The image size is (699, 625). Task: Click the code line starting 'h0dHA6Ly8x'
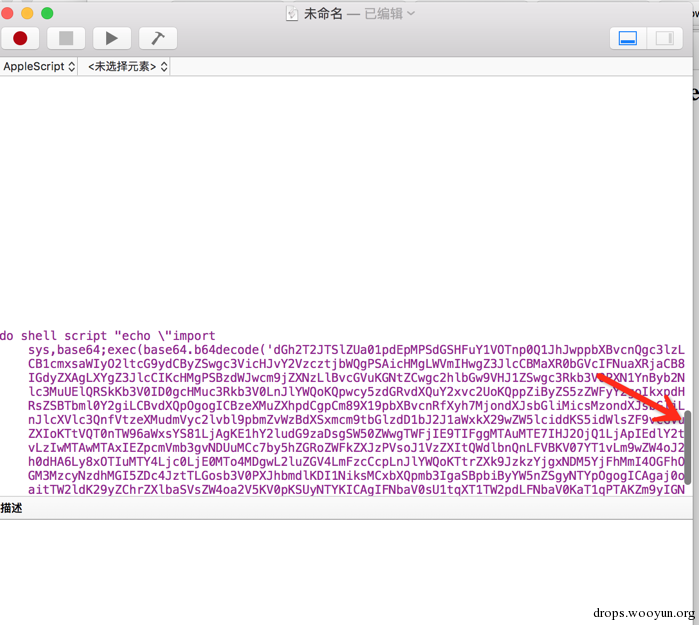click(356, 462)
